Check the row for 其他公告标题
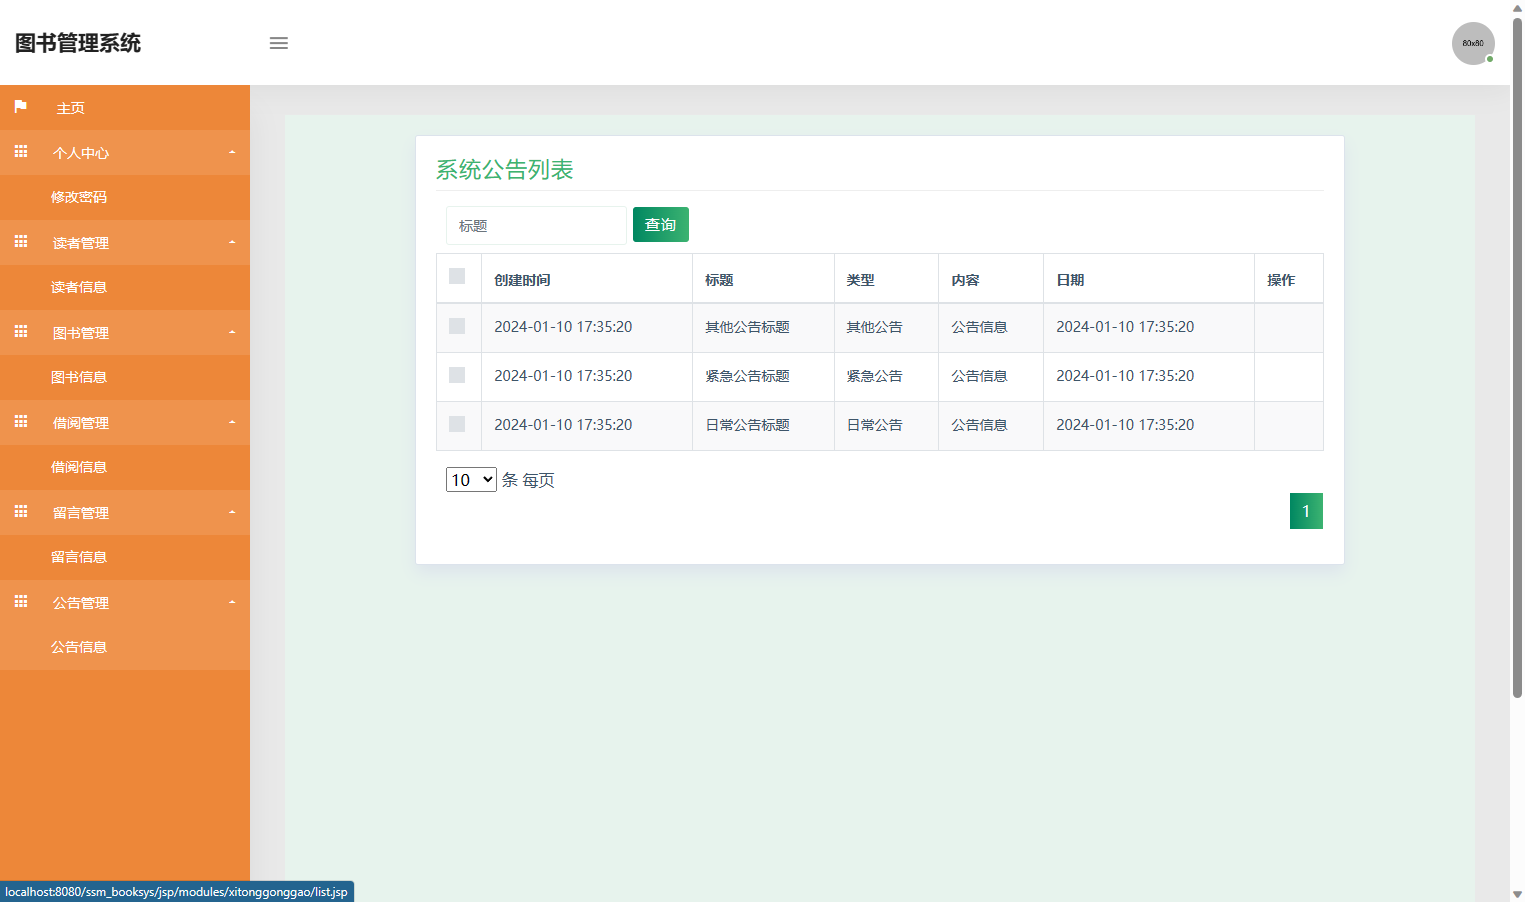Screen dimensions: 1525x902 point(458,326)
